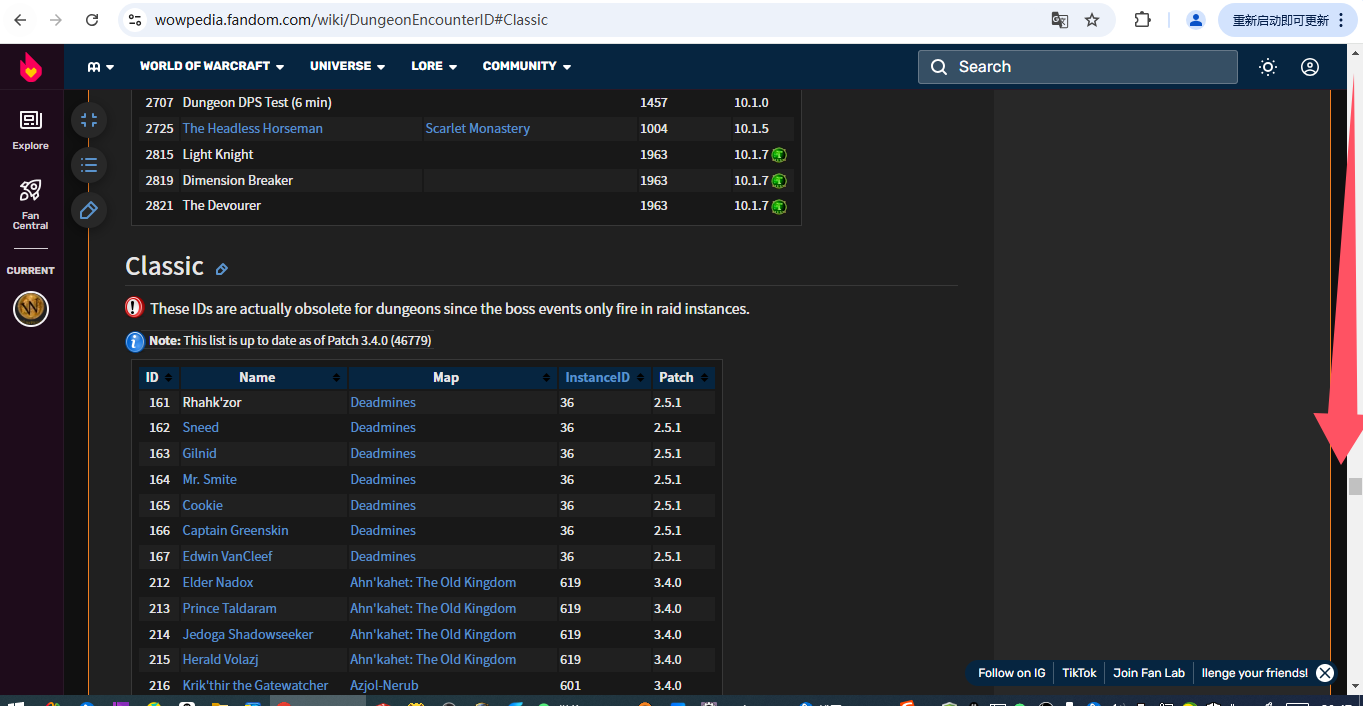Open the Mr. Smite link

click(x=209, y=480)
